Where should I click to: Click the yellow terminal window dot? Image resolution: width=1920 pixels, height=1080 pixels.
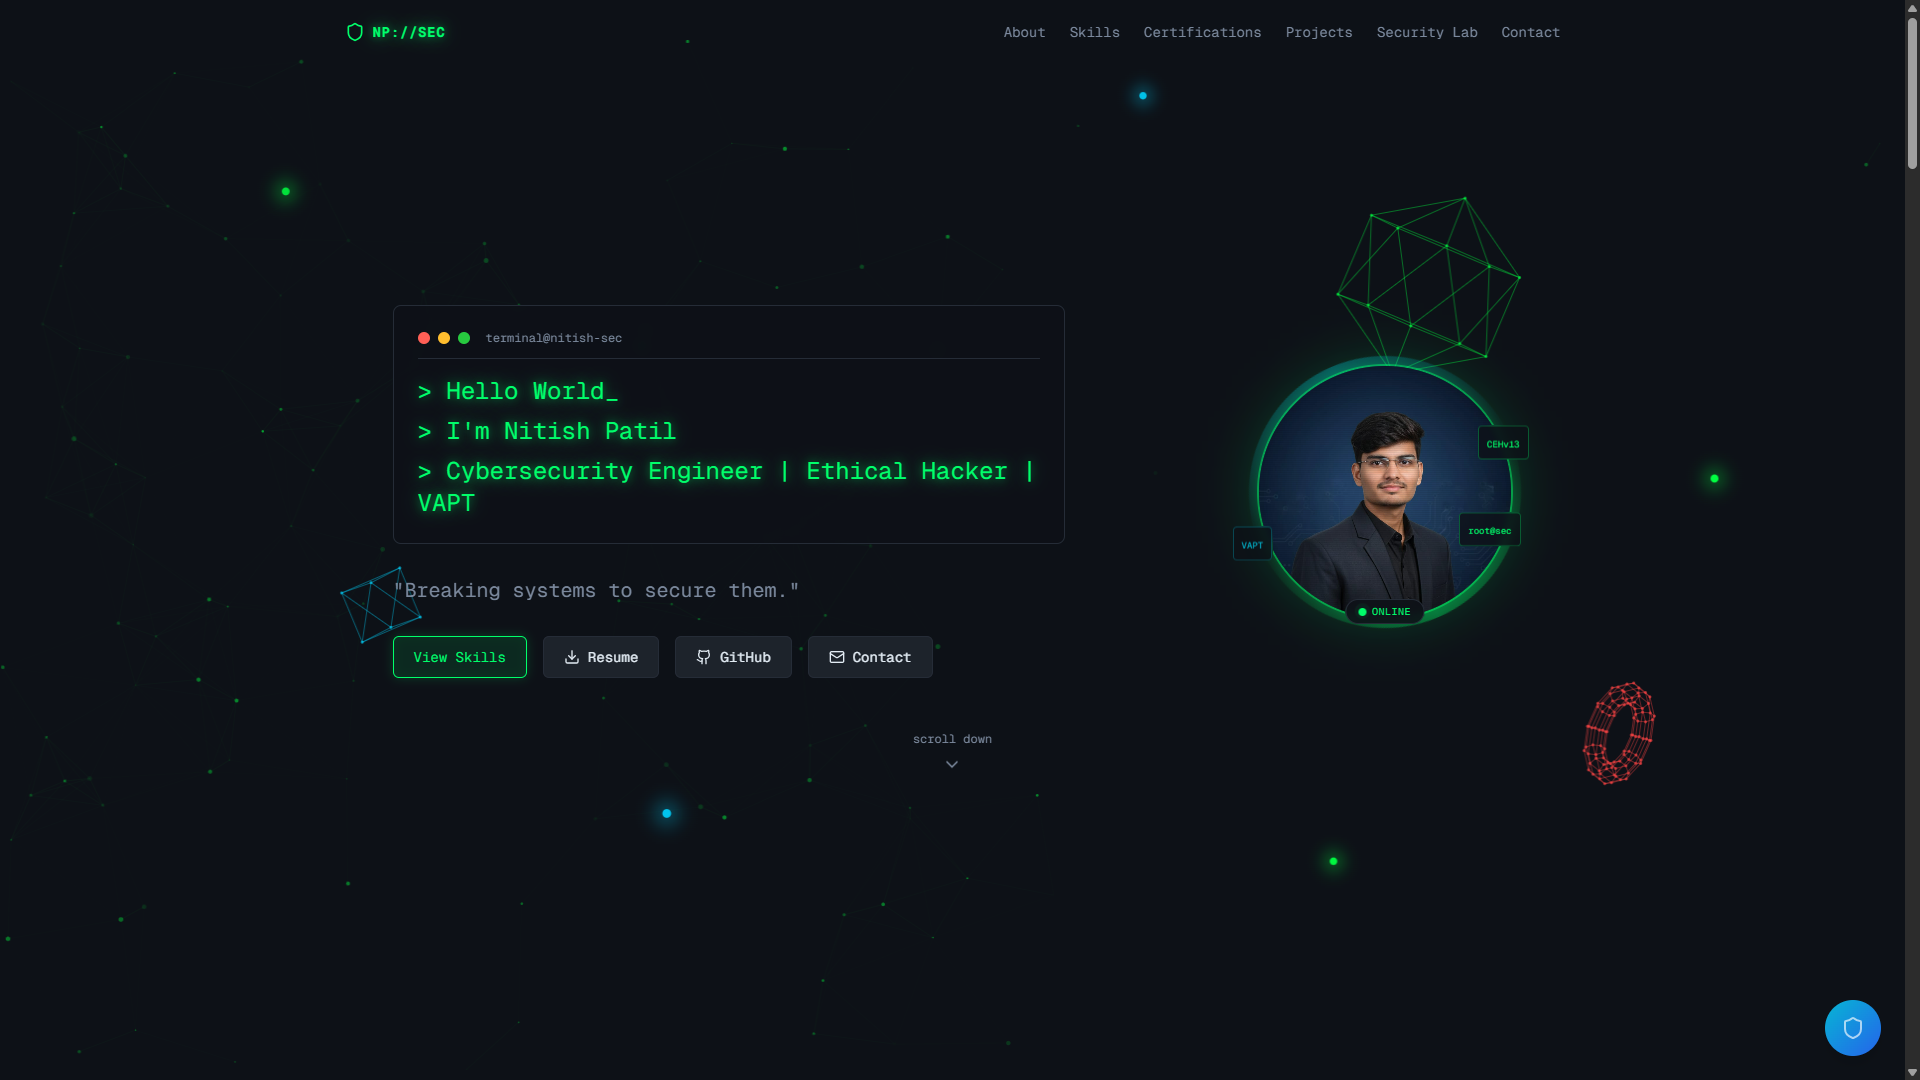click(444, 338)
